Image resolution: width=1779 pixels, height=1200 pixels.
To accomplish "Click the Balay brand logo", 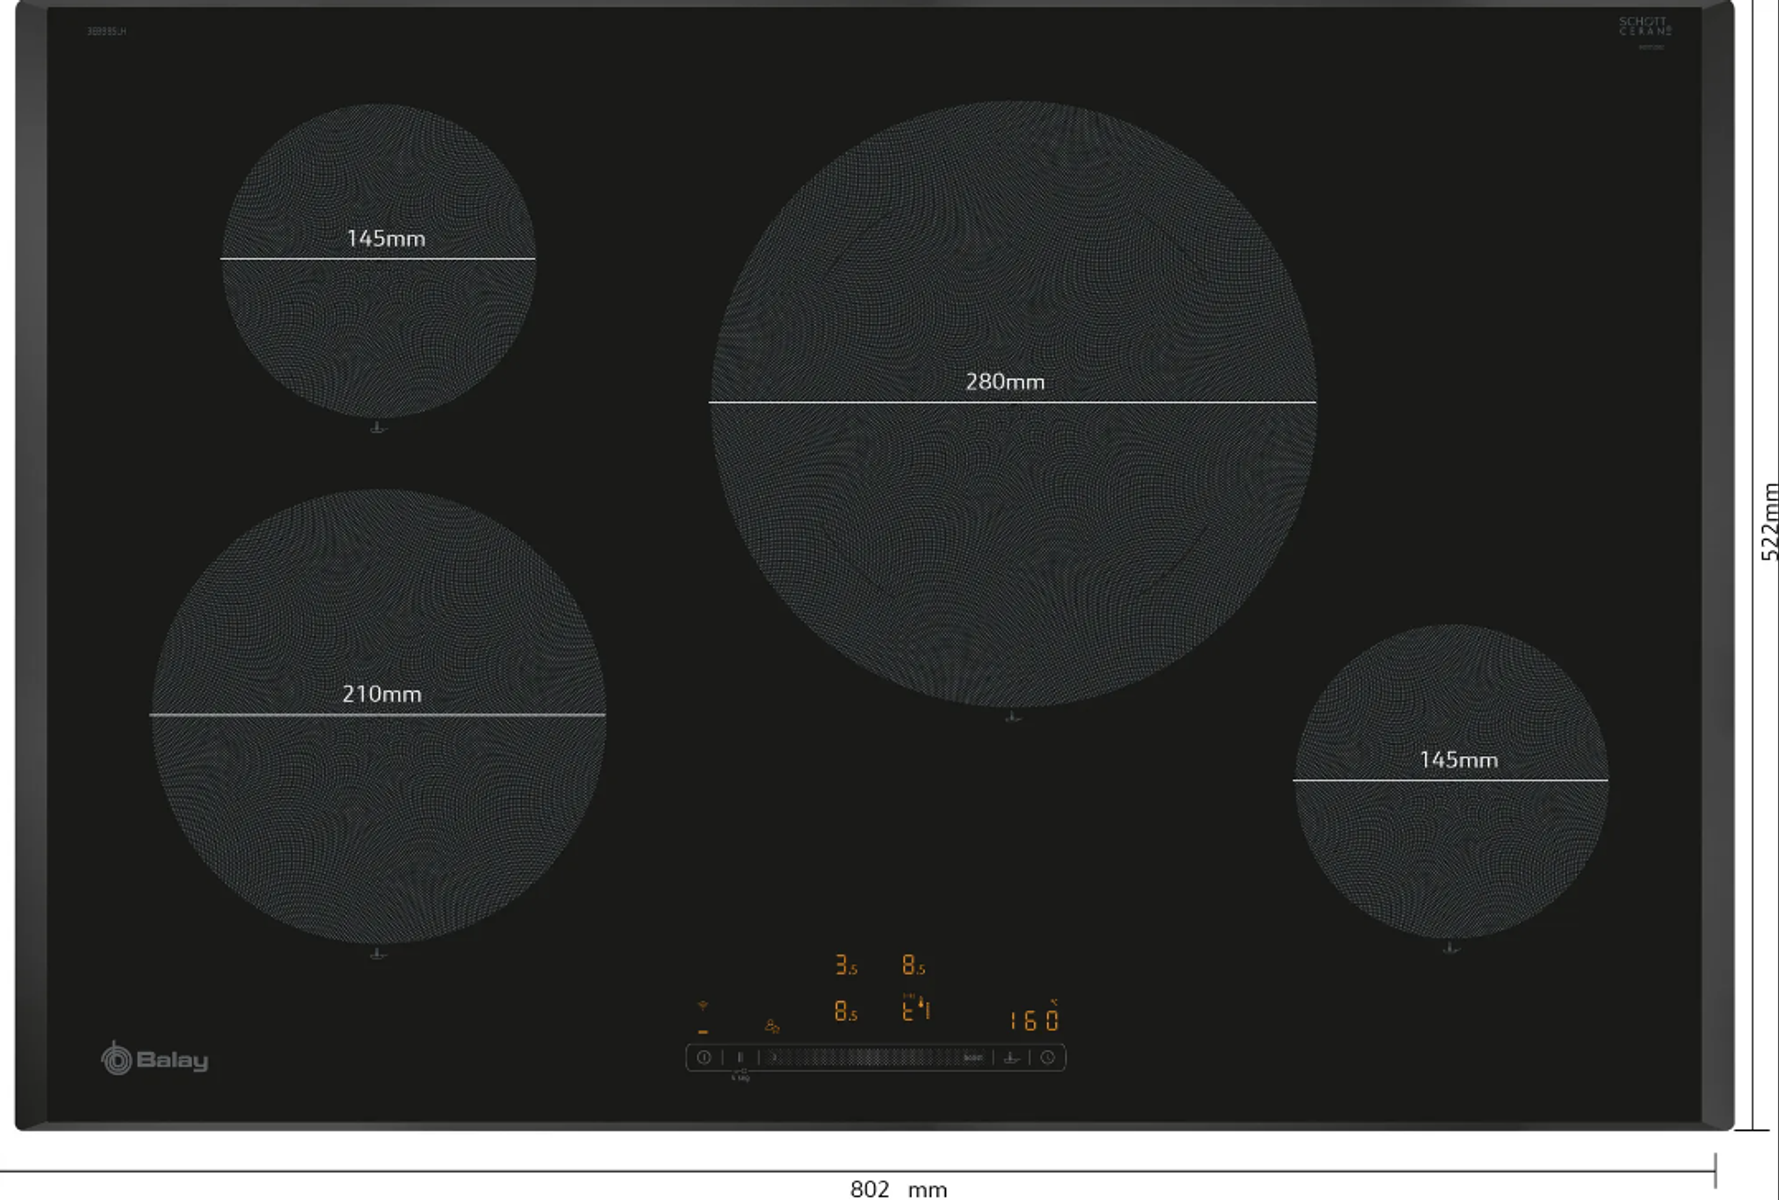I will [155, 1059].
